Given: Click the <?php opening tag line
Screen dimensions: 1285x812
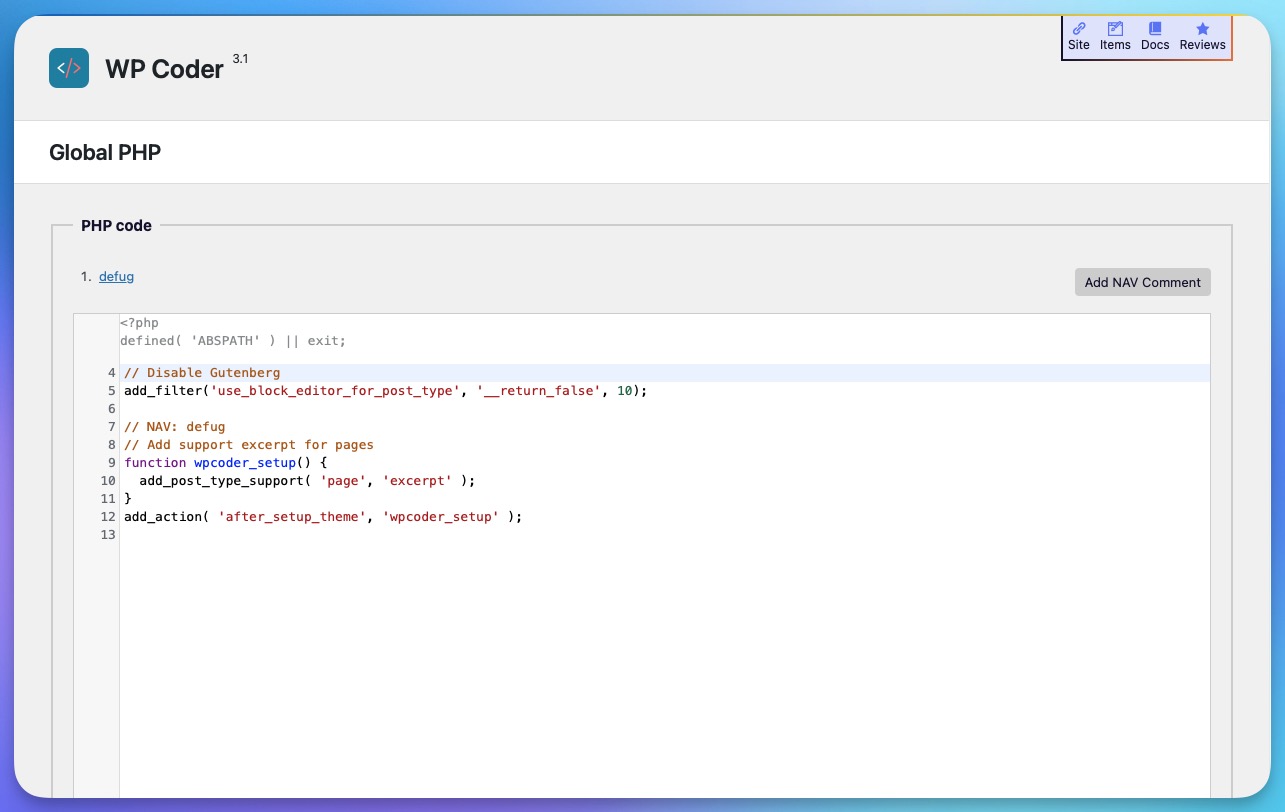Looking at the screenshot, I should (139, 323).
